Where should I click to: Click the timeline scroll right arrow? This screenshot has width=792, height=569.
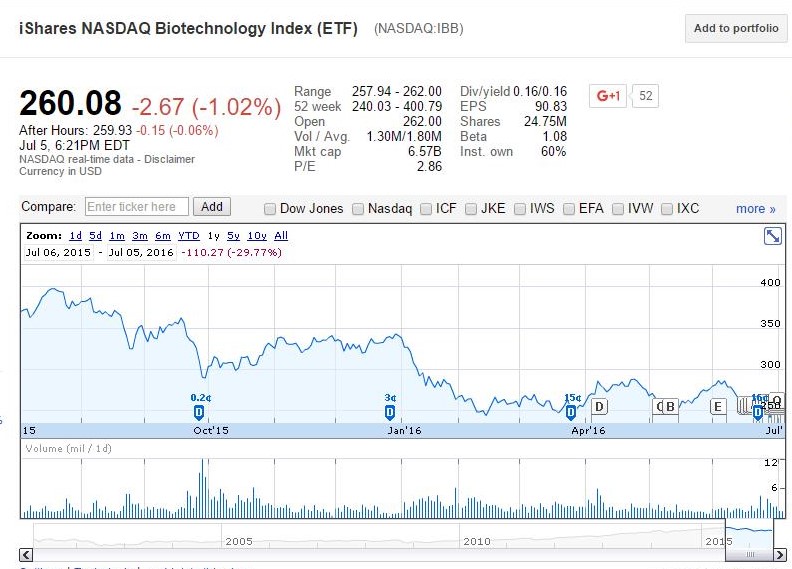(780, 555)
